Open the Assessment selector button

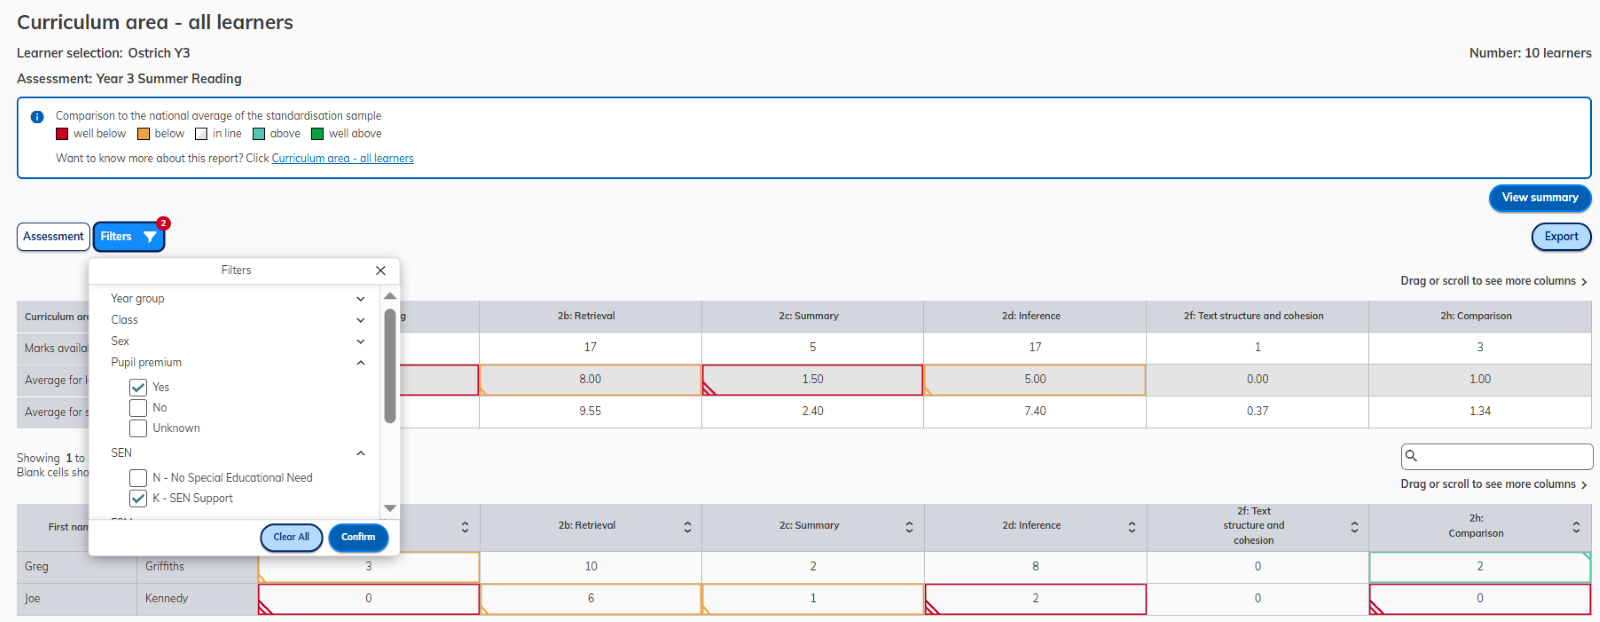click(x=54, y=237)
